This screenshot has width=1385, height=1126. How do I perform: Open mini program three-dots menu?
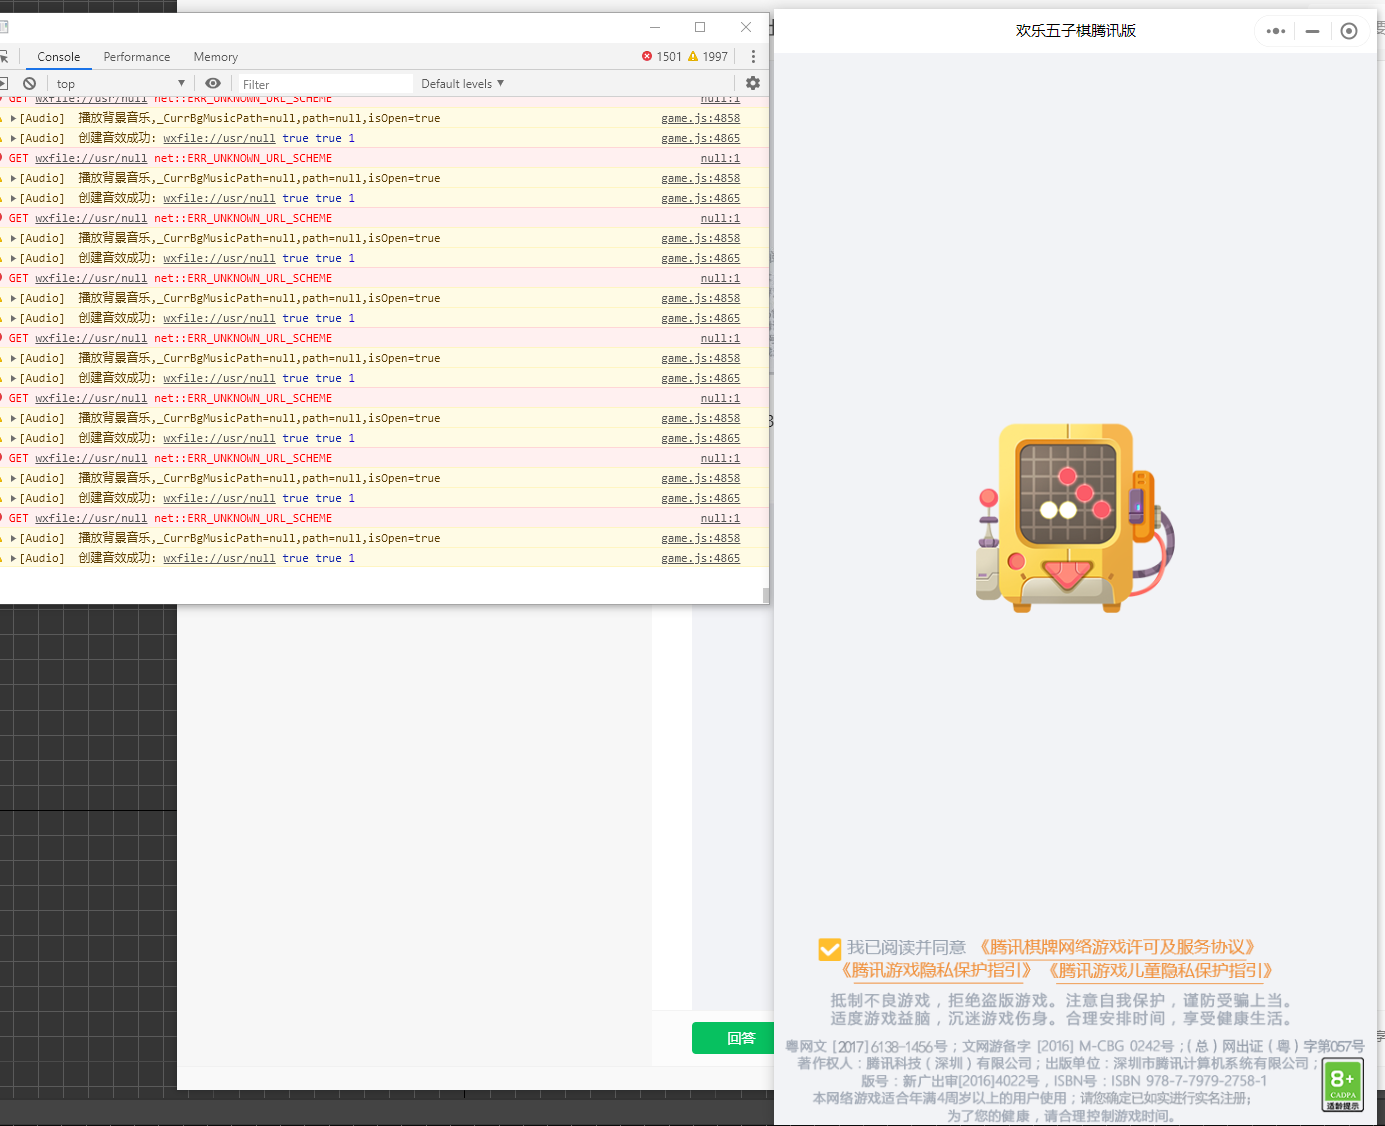(1276, 31)
